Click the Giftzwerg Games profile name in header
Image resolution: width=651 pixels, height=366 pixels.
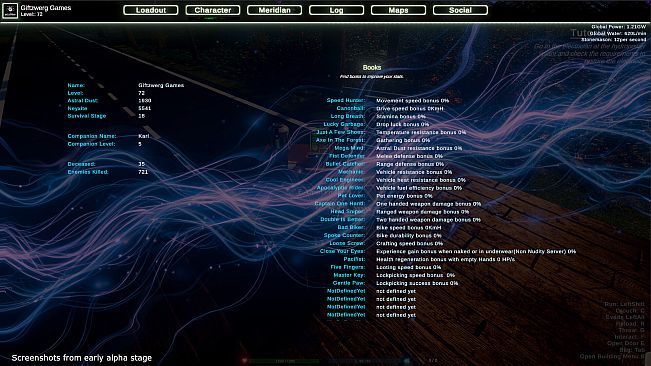click(46, 7)
